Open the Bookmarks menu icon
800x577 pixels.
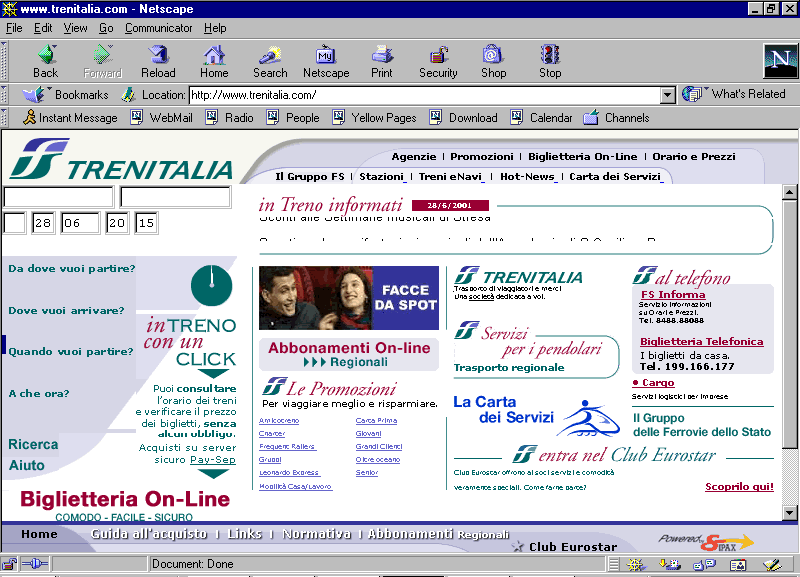click(x=65, y=94)
